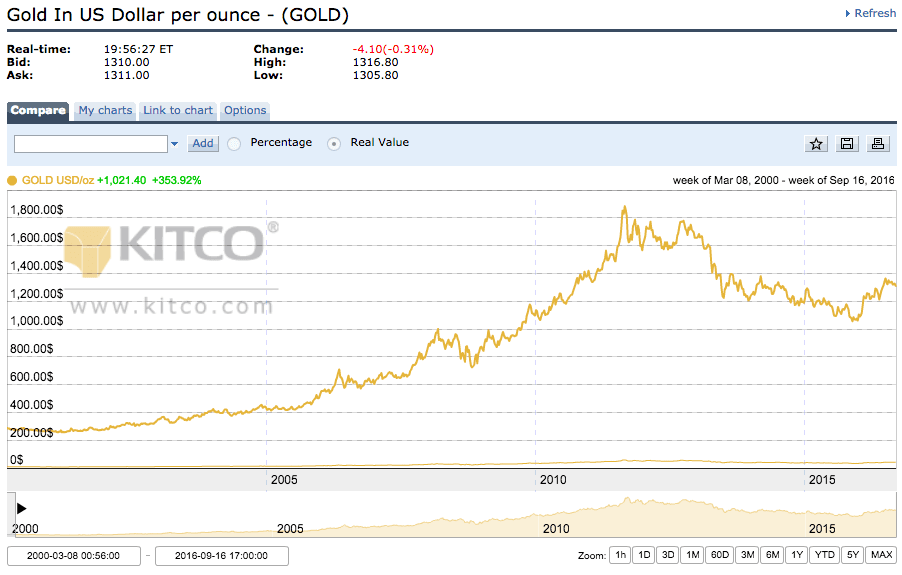The width and height of the screenshot is (902, 575).
Task: Click the end date field
Action: pos(222,556)
